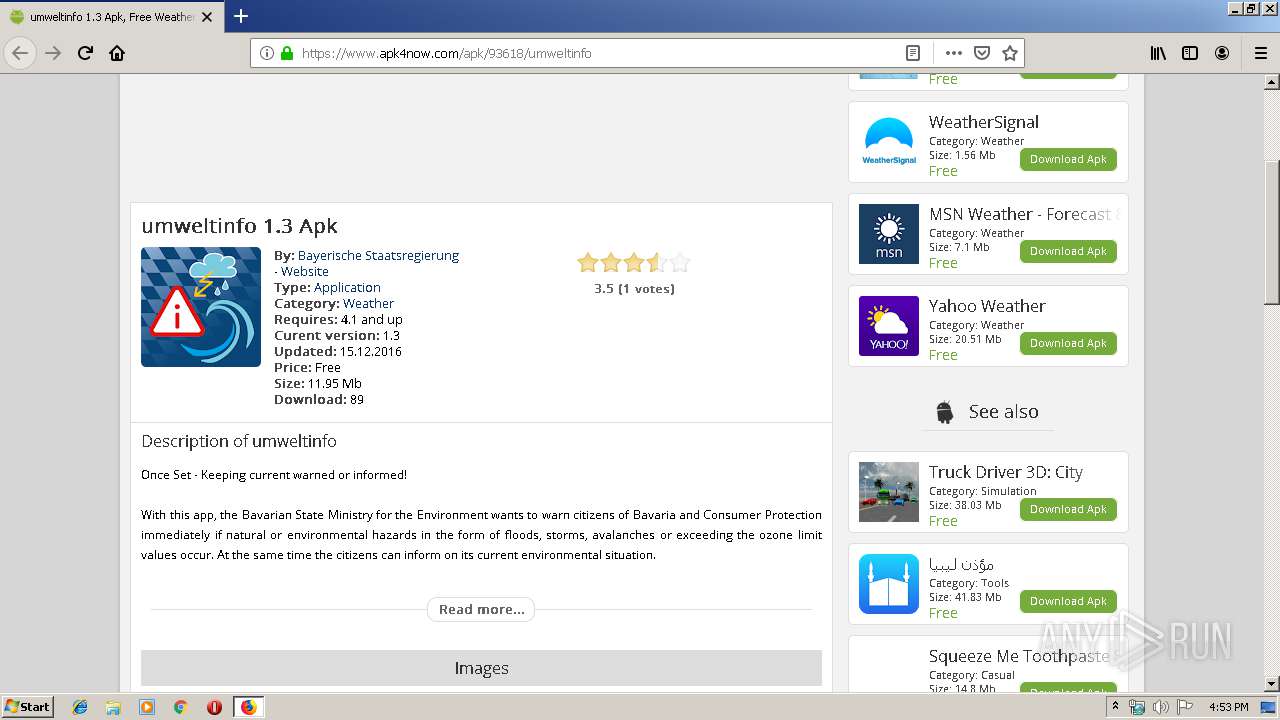Bookmark this page with star icon
1280x720 pixels.
[1010, 53]
